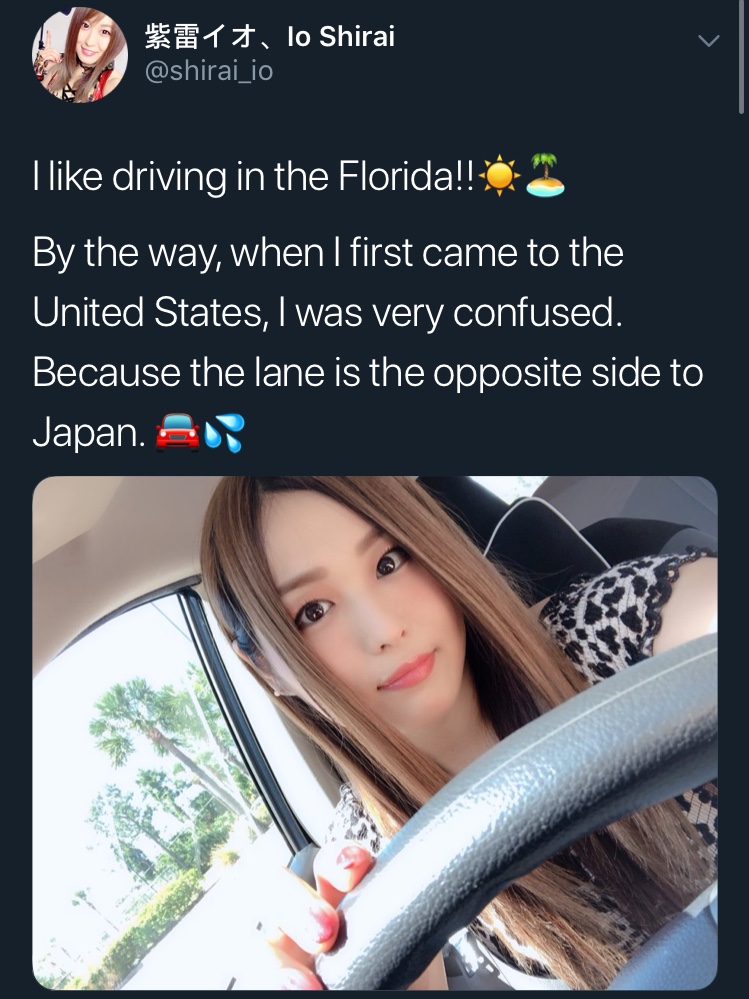Click the blue sweat droplets emoji

click(224, 432)
